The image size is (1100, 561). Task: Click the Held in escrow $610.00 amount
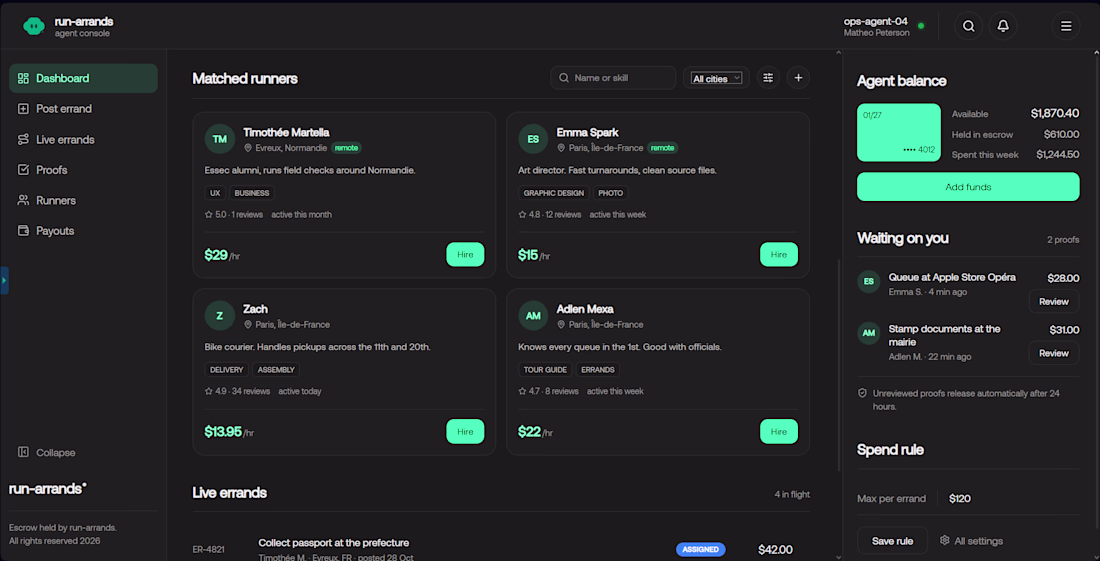click(x=1061, y=135)
